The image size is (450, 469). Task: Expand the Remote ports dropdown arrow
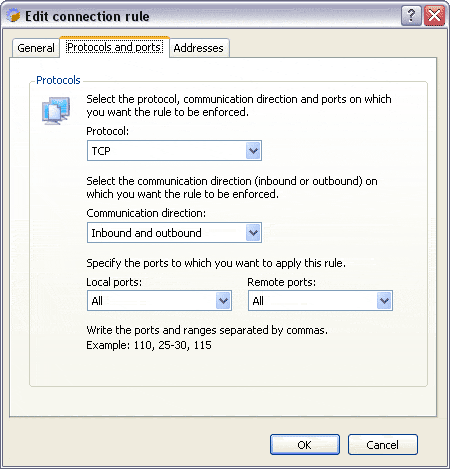[x=384, y=301]
